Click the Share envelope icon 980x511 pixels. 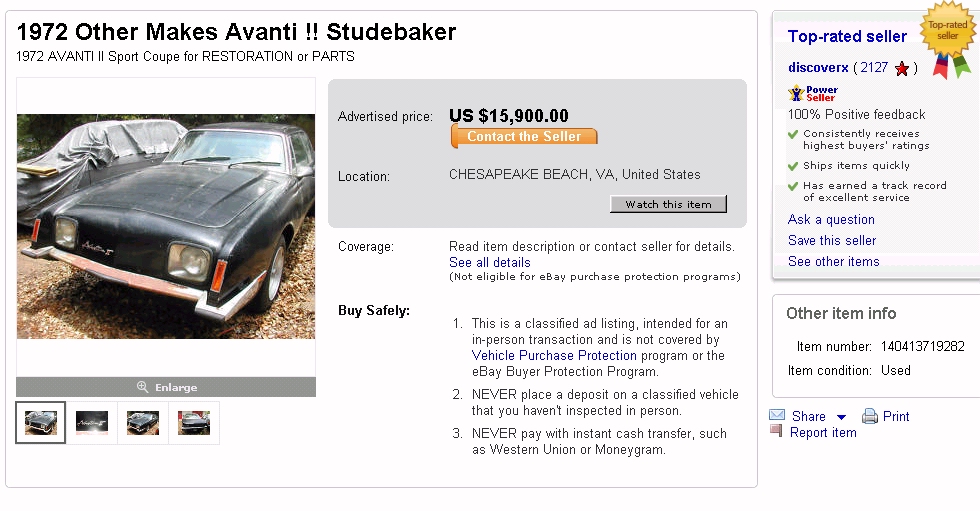tap(777, 416)
